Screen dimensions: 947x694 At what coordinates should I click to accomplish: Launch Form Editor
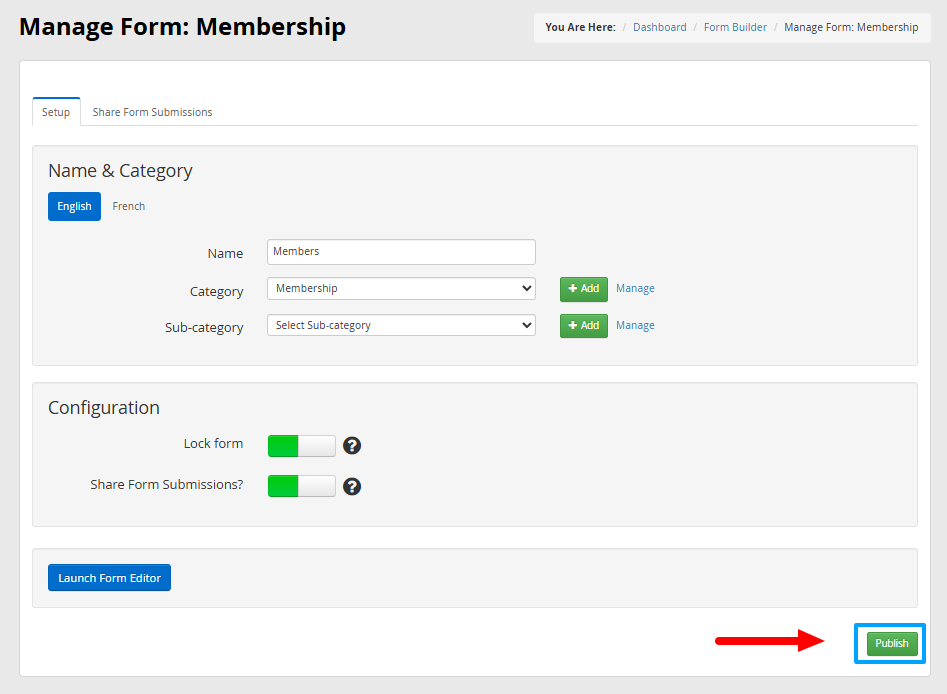(109, 578)
